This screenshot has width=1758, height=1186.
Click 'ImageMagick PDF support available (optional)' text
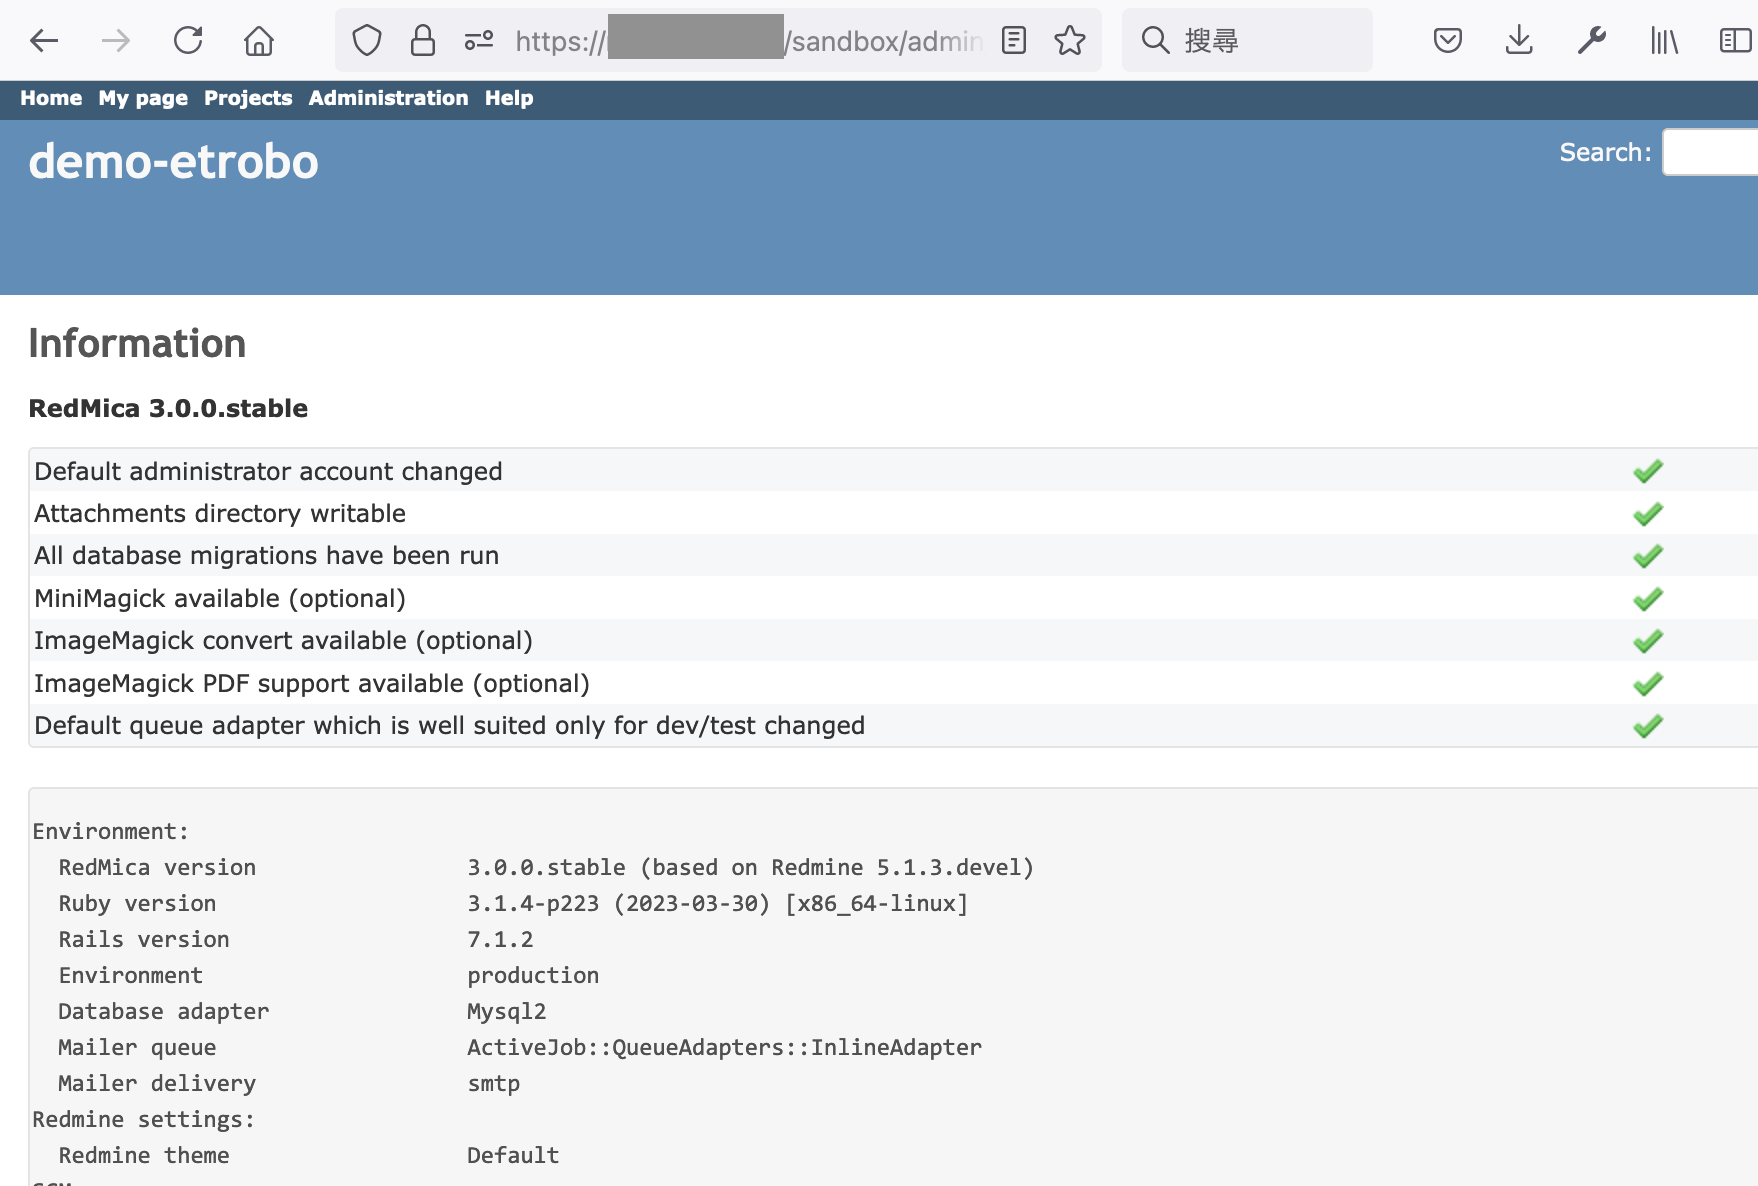[x=312, y=683]
